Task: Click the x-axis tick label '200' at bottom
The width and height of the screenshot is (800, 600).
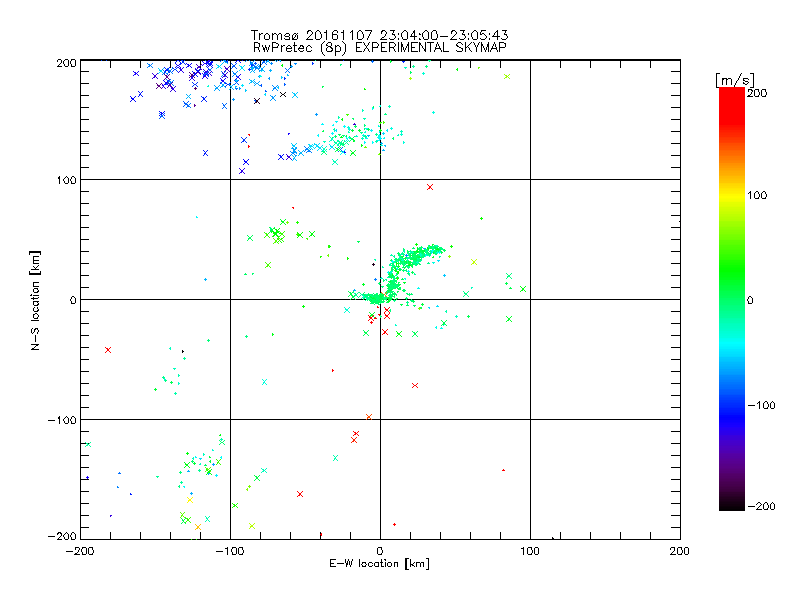Action: tap(680, 551)
